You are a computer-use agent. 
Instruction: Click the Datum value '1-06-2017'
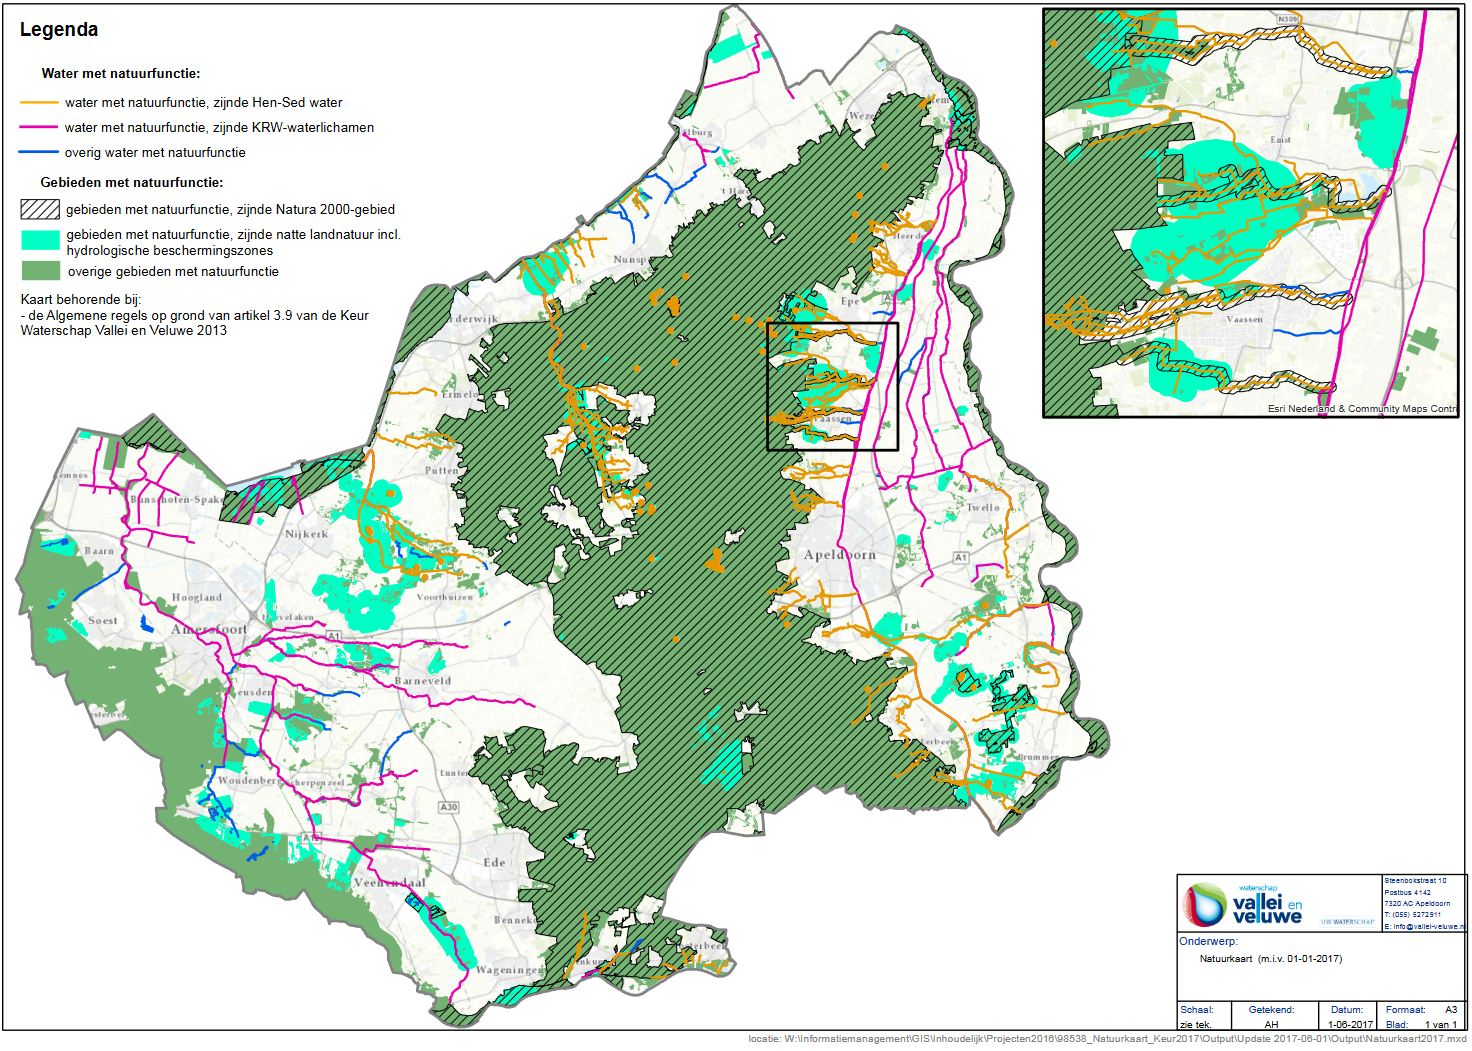pyautogui.click(x=1350, y=1025)
